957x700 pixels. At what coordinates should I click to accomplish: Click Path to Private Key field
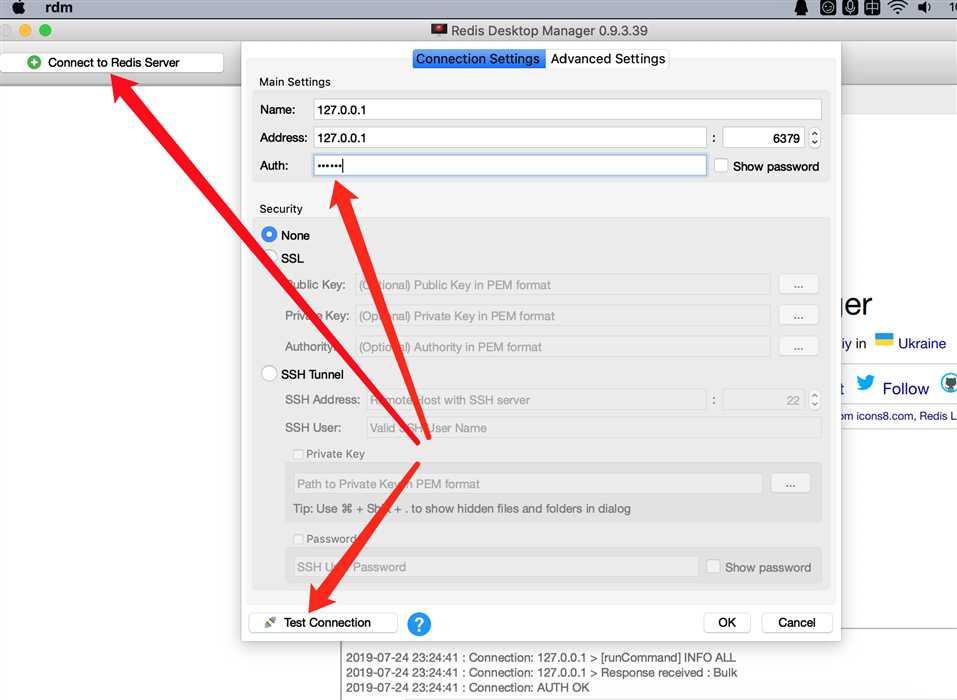point(528,483)
